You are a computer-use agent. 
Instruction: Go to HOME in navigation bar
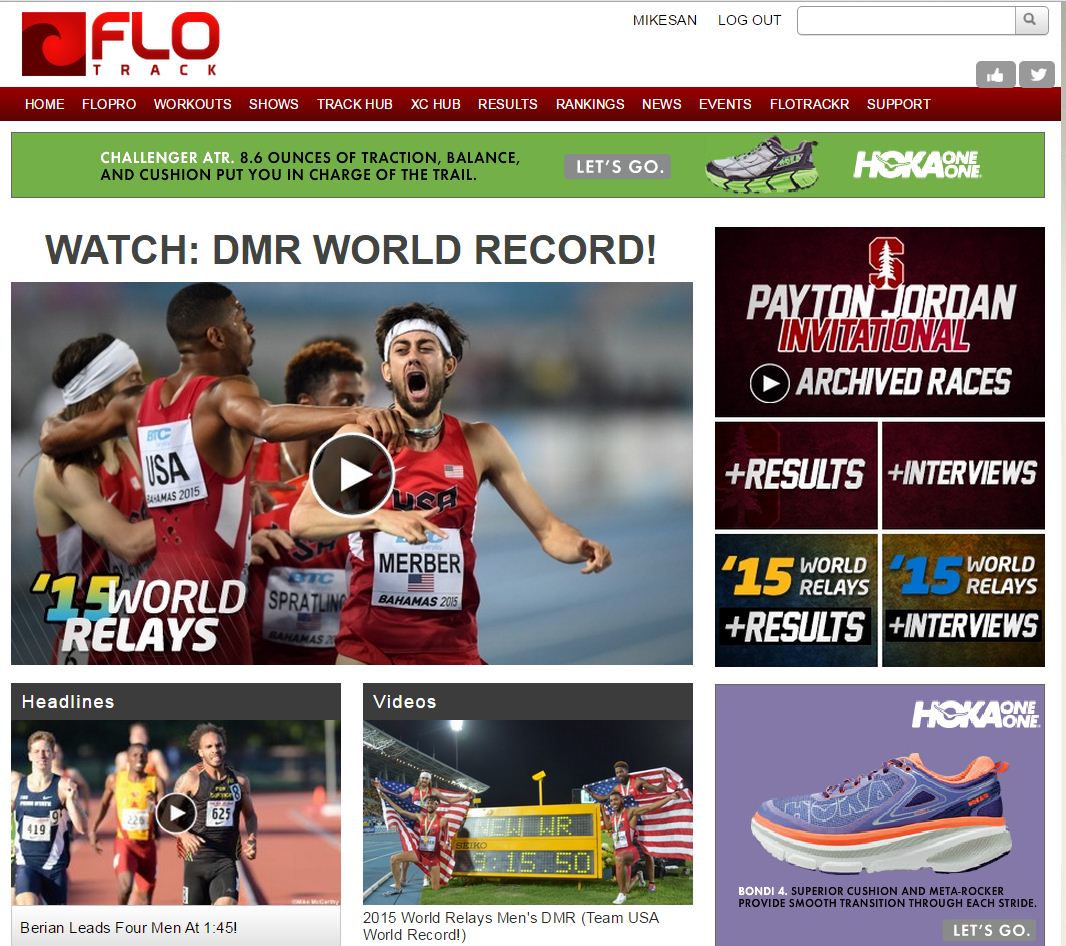tap(44, 104)
